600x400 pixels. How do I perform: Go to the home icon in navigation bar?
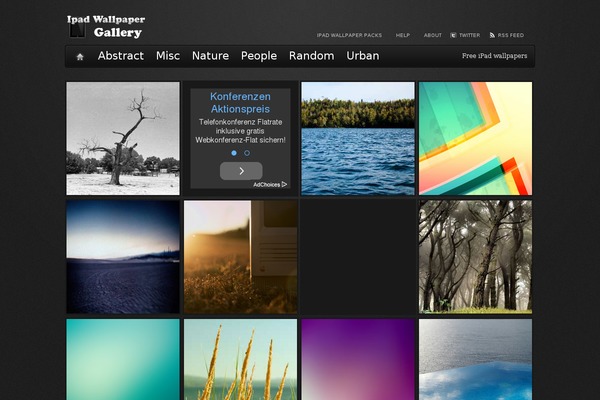[x=80, y=57]
